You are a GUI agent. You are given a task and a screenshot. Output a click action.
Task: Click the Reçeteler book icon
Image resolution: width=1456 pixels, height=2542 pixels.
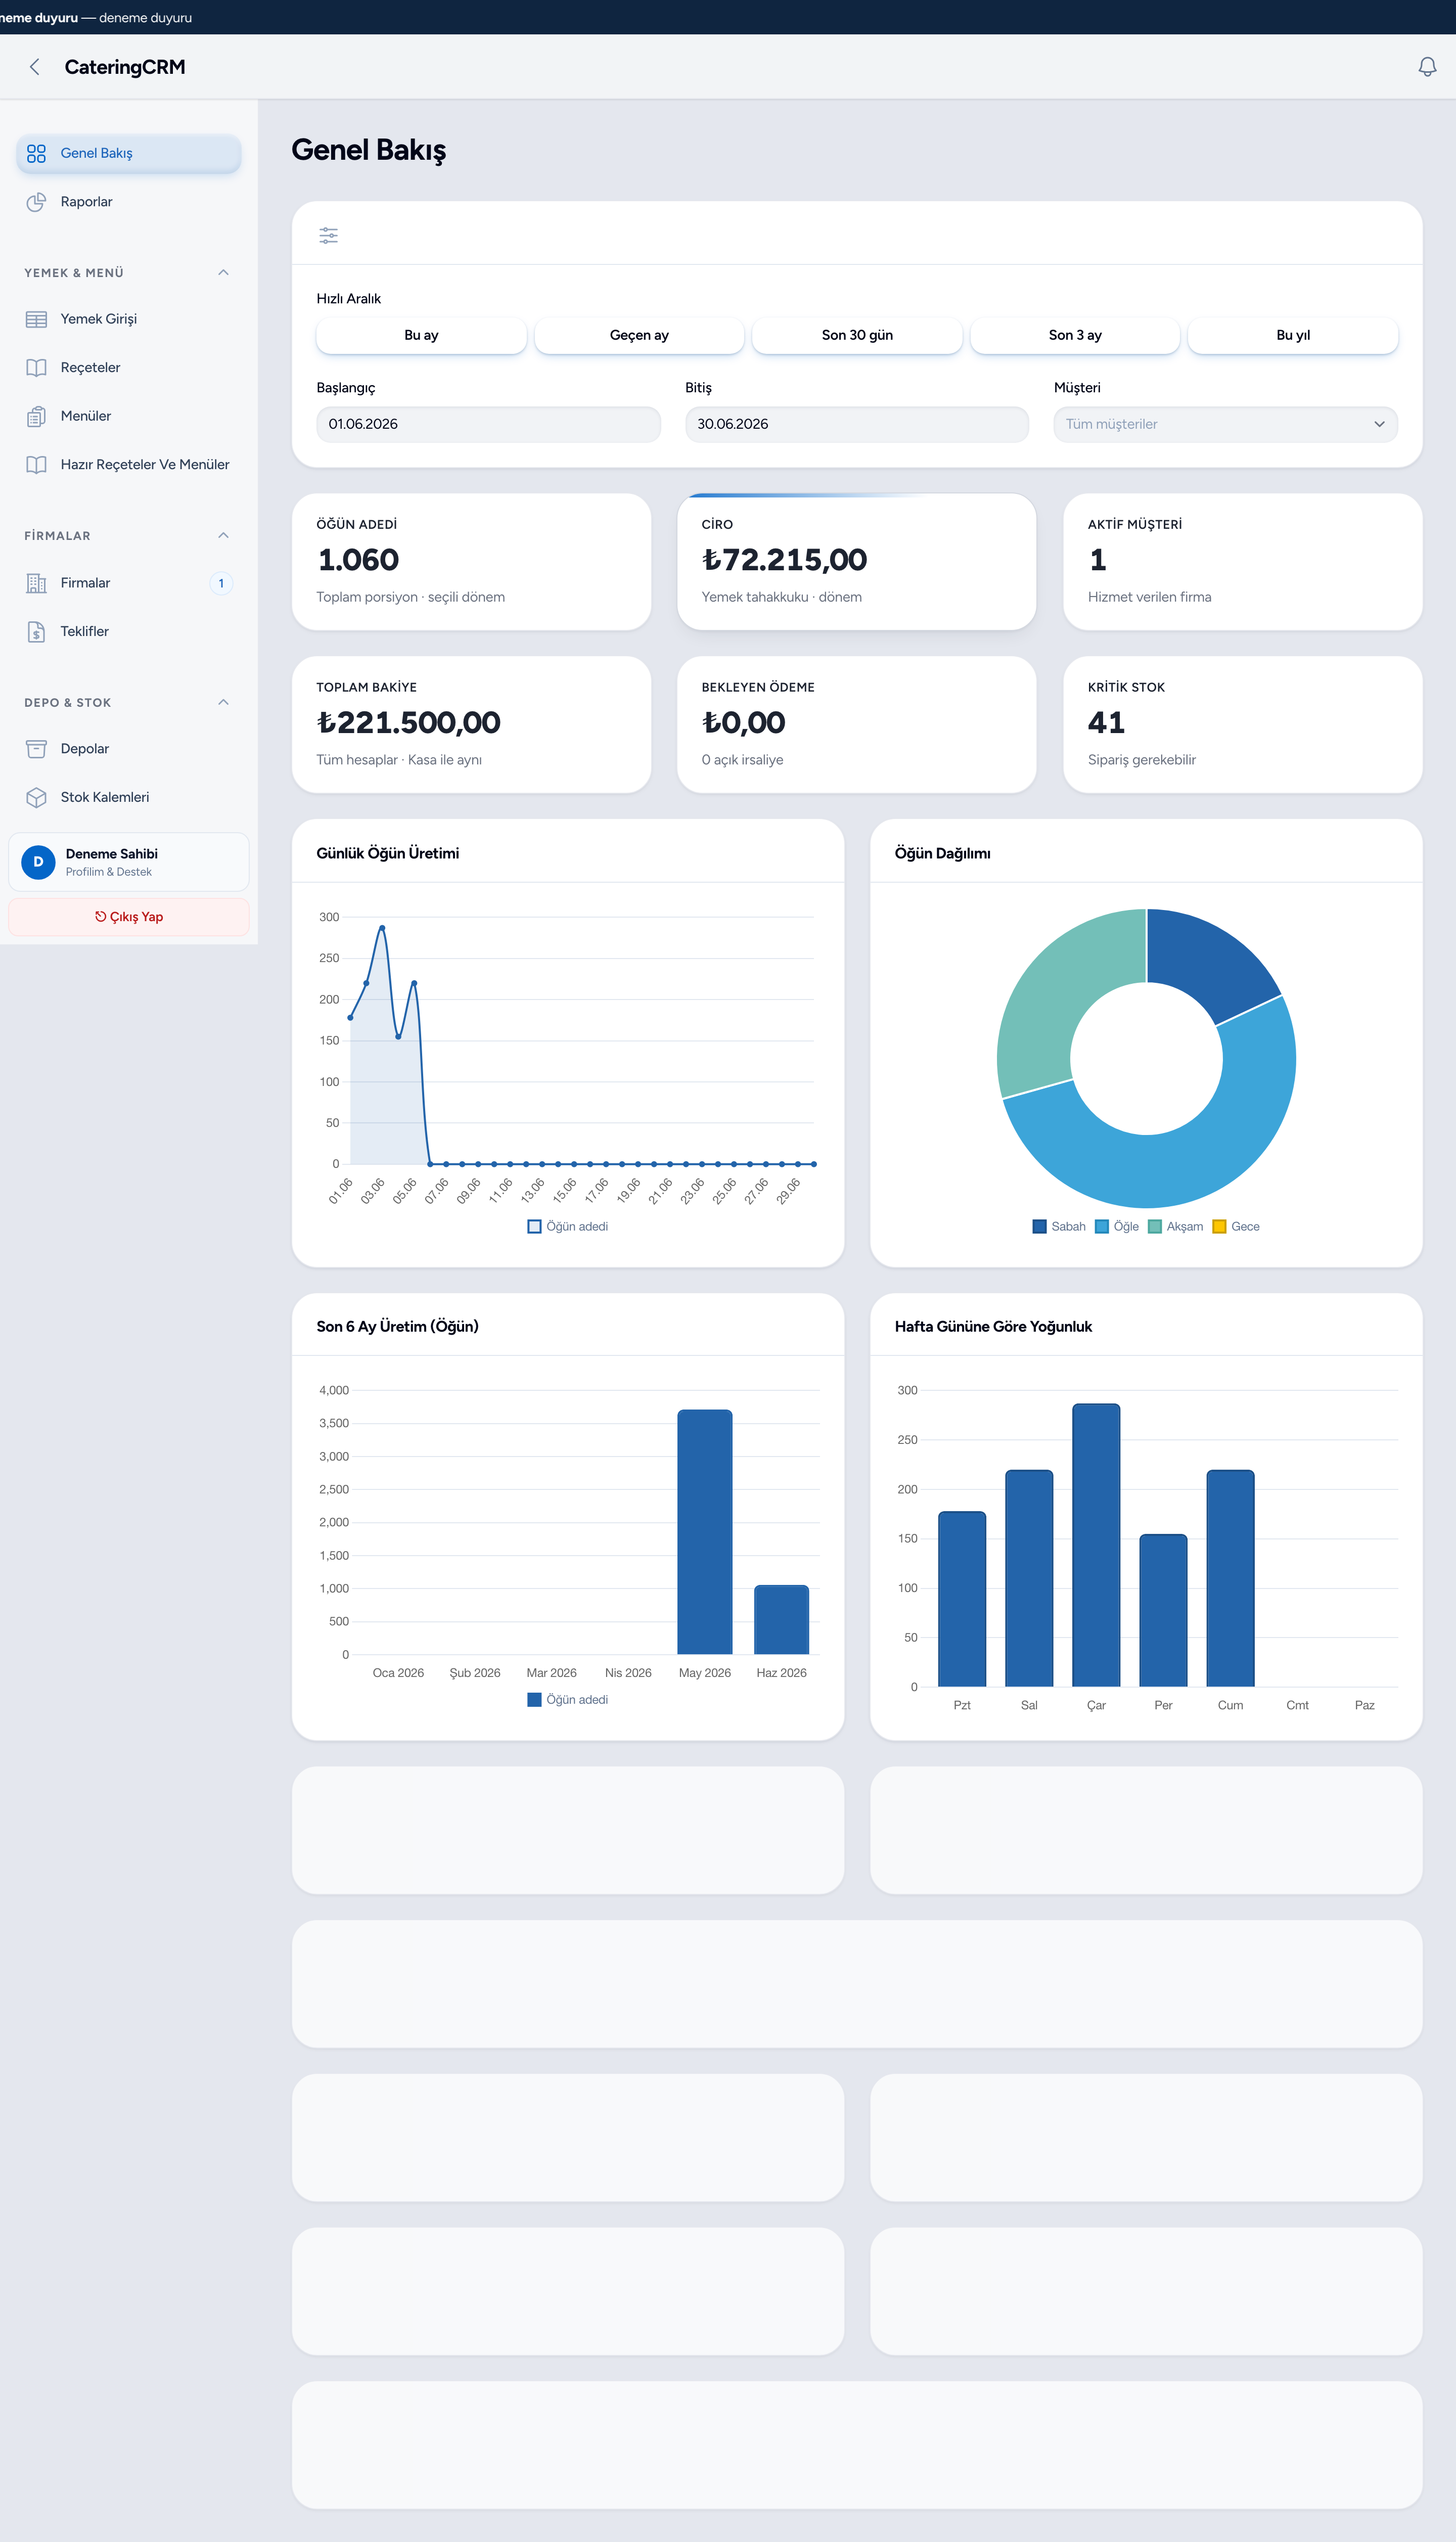click(x=36, y=368)
